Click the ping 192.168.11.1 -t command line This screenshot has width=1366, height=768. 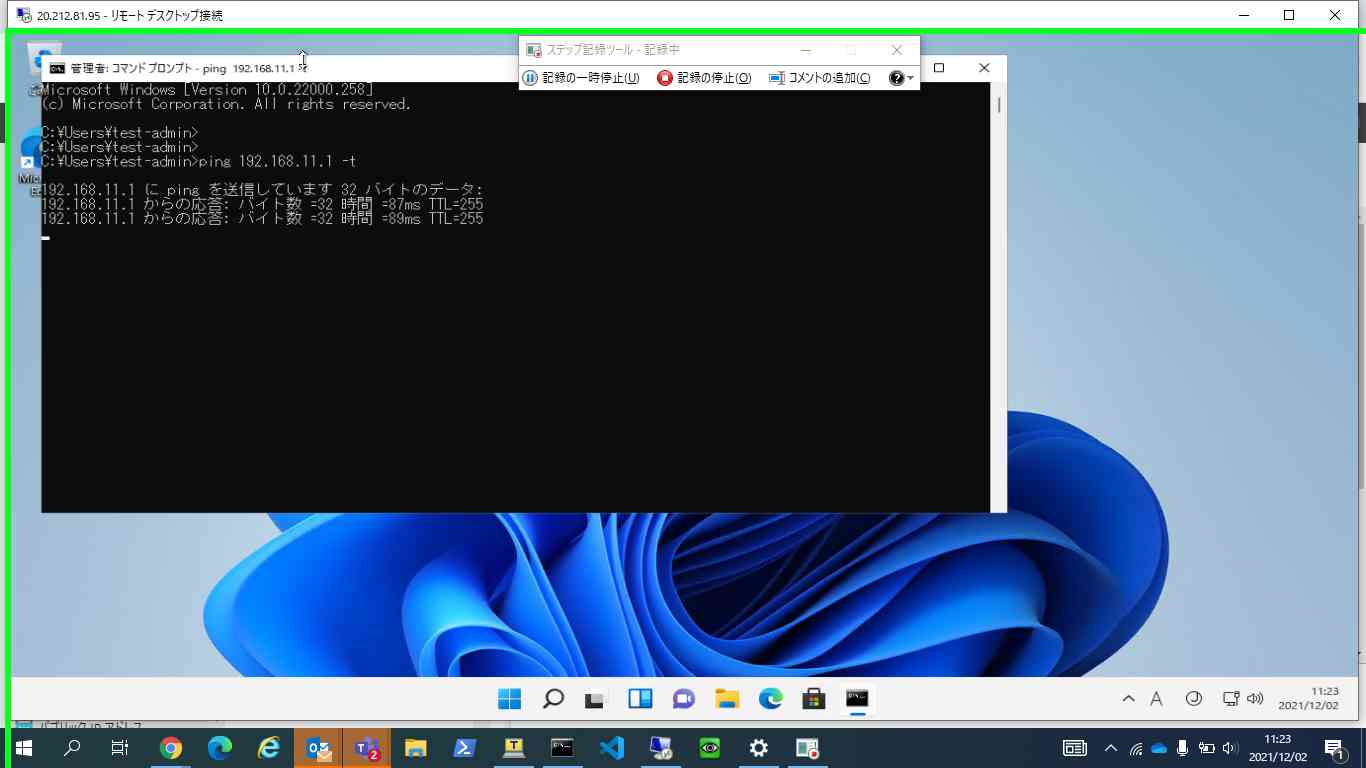[x=199, y=161]
